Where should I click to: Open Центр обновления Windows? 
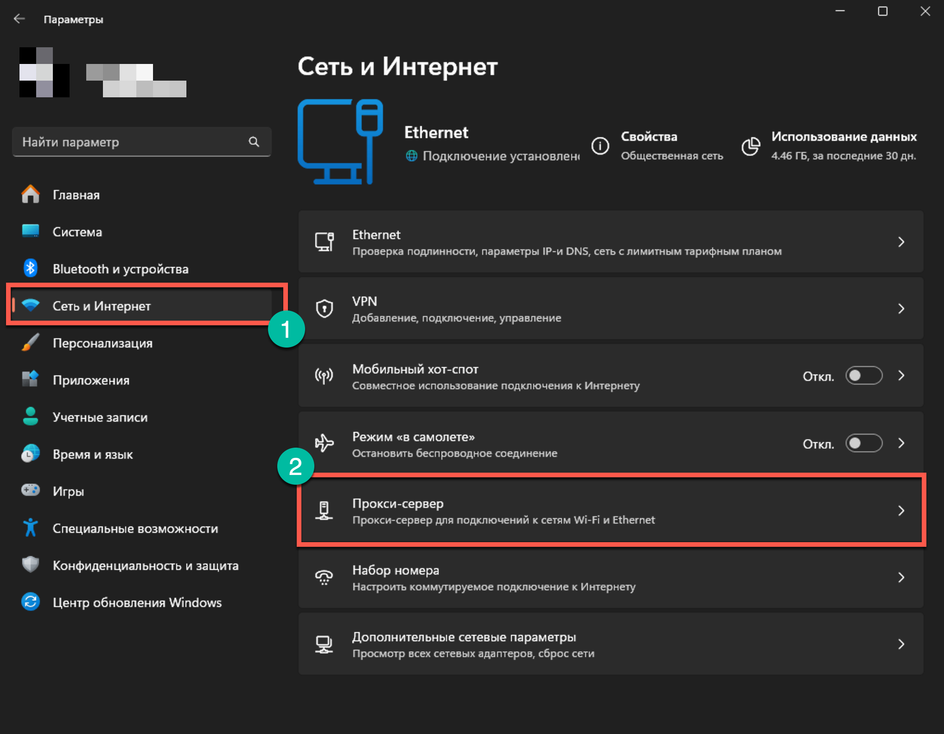[141, 602]
